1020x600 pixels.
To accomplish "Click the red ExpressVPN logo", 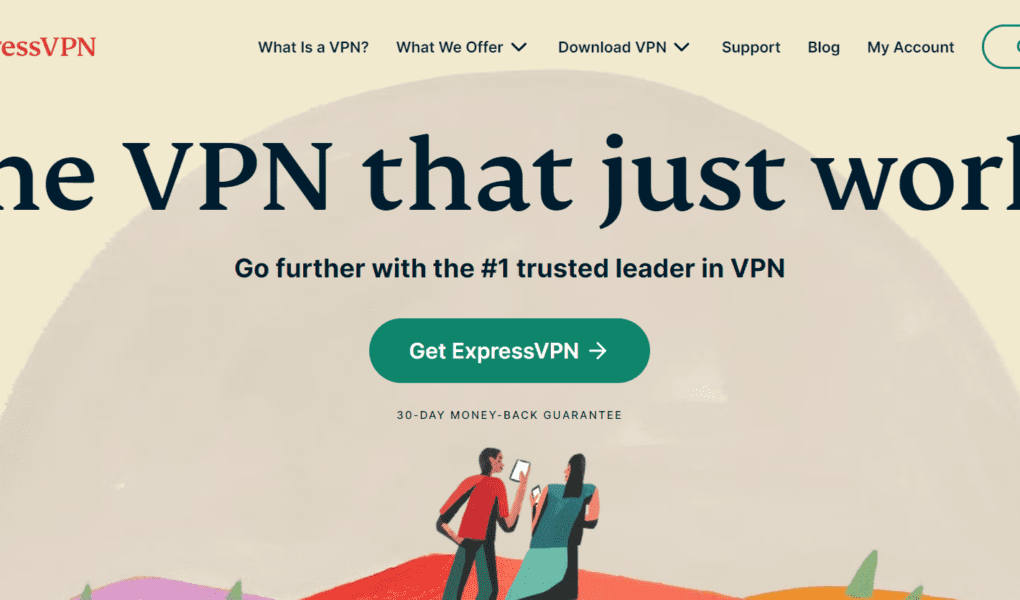I will [47, 47].
